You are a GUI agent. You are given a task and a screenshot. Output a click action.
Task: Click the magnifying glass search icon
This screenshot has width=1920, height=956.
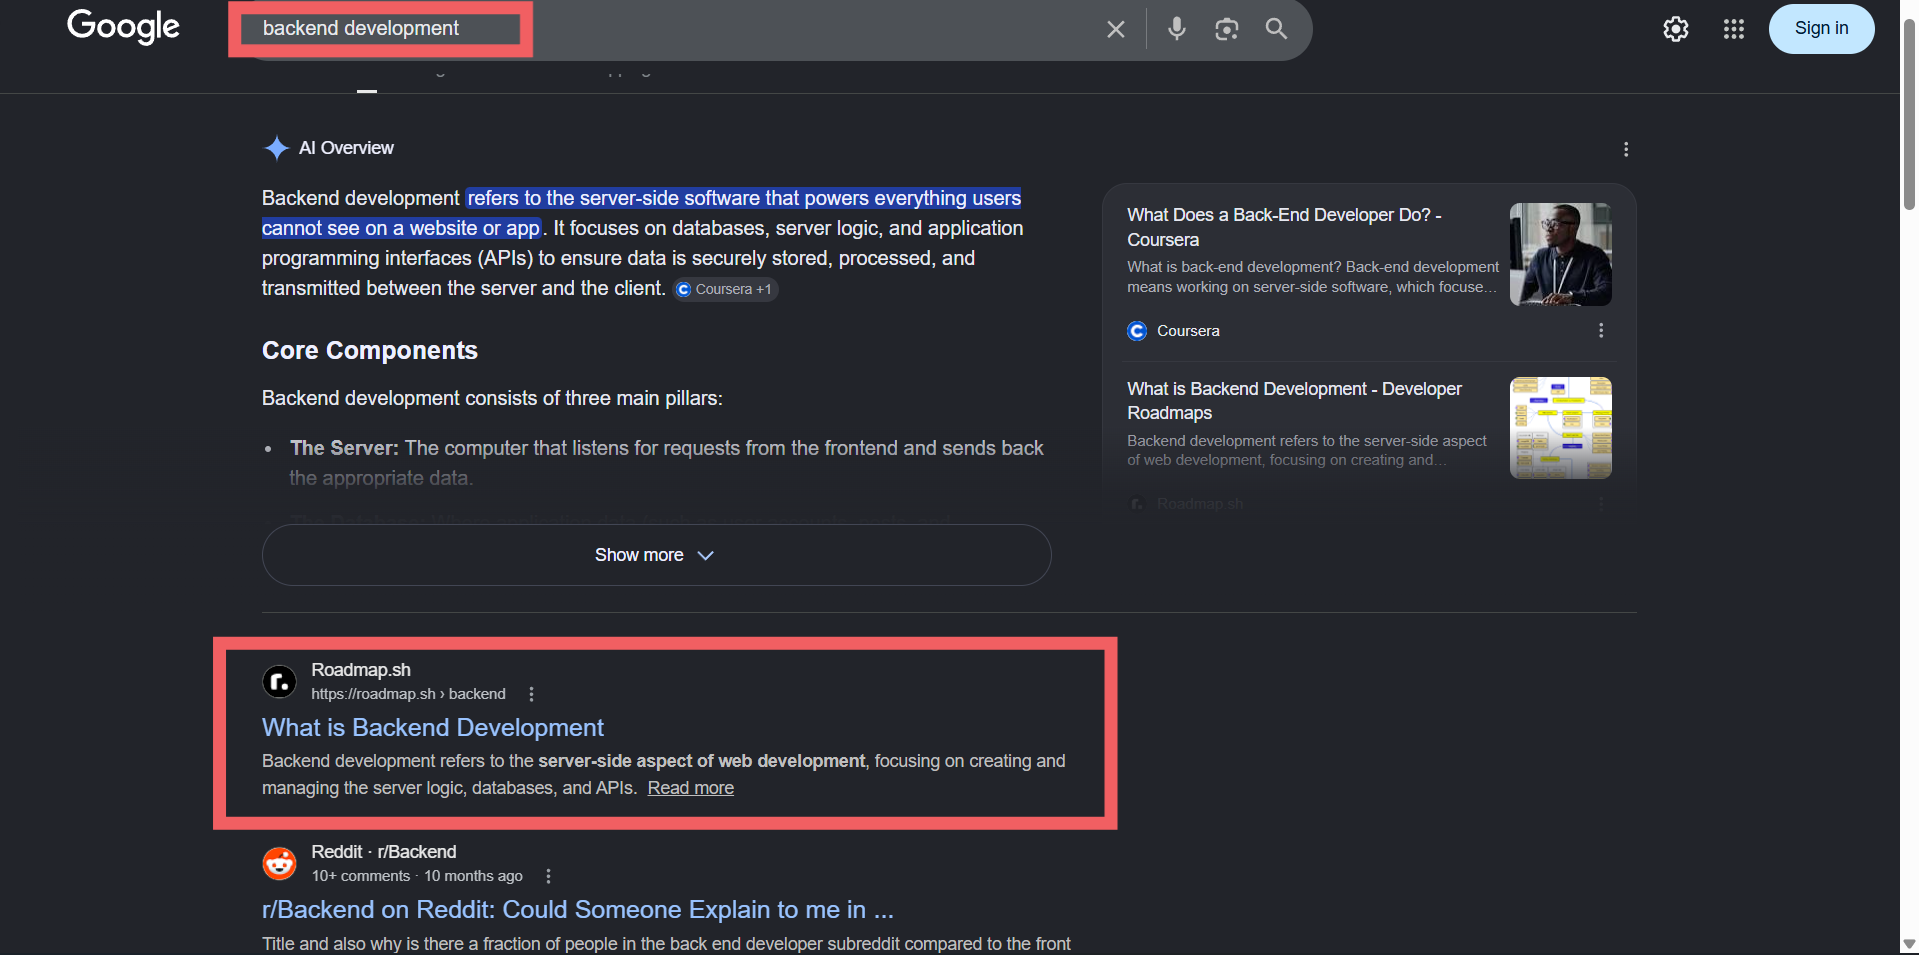point(1276,28)
